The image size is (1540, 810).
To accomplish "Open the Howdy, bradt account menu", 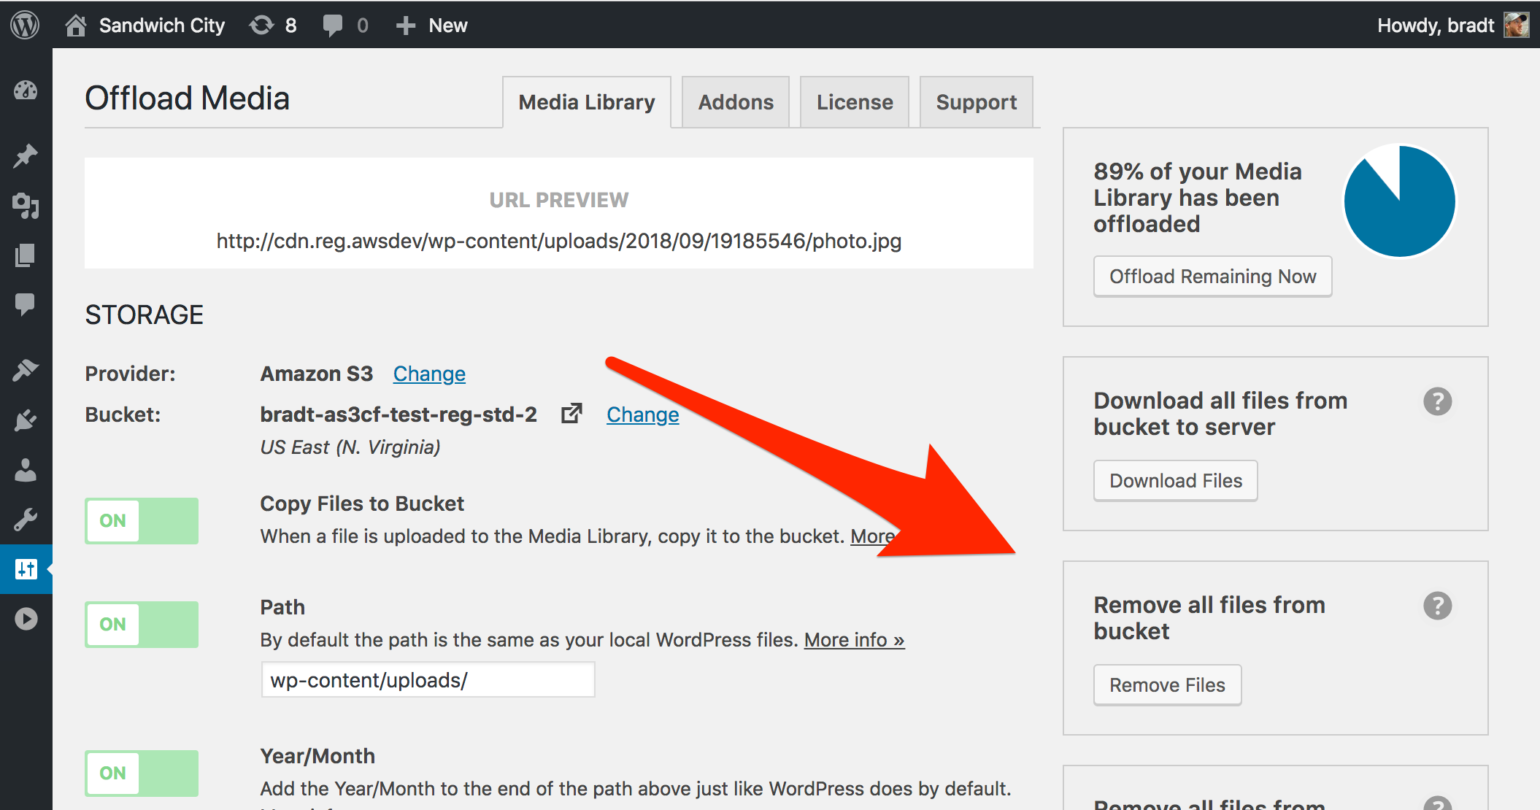I will (1451, 25).
